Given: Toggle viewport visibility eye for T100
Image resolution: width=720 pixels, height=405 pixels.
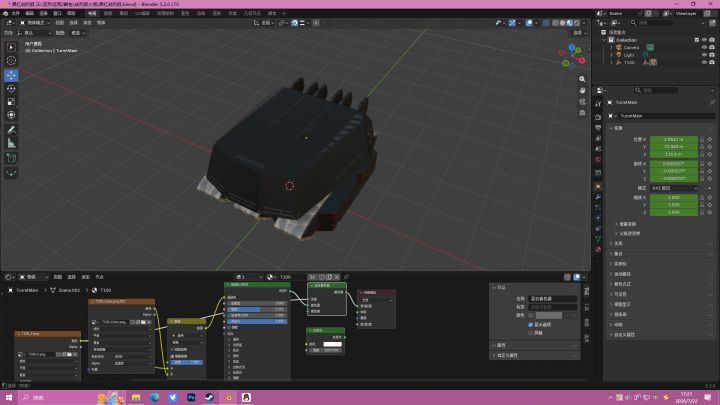Looking at the screenshot, I should (704, 62).
